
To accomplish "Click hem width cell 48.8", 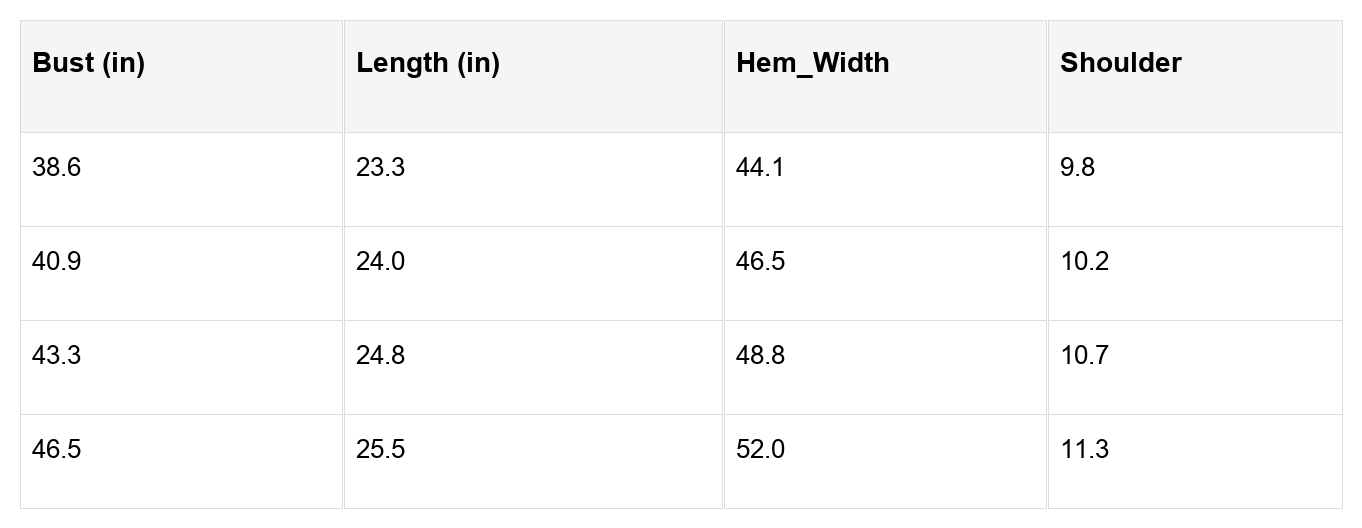I will (761, 356).
